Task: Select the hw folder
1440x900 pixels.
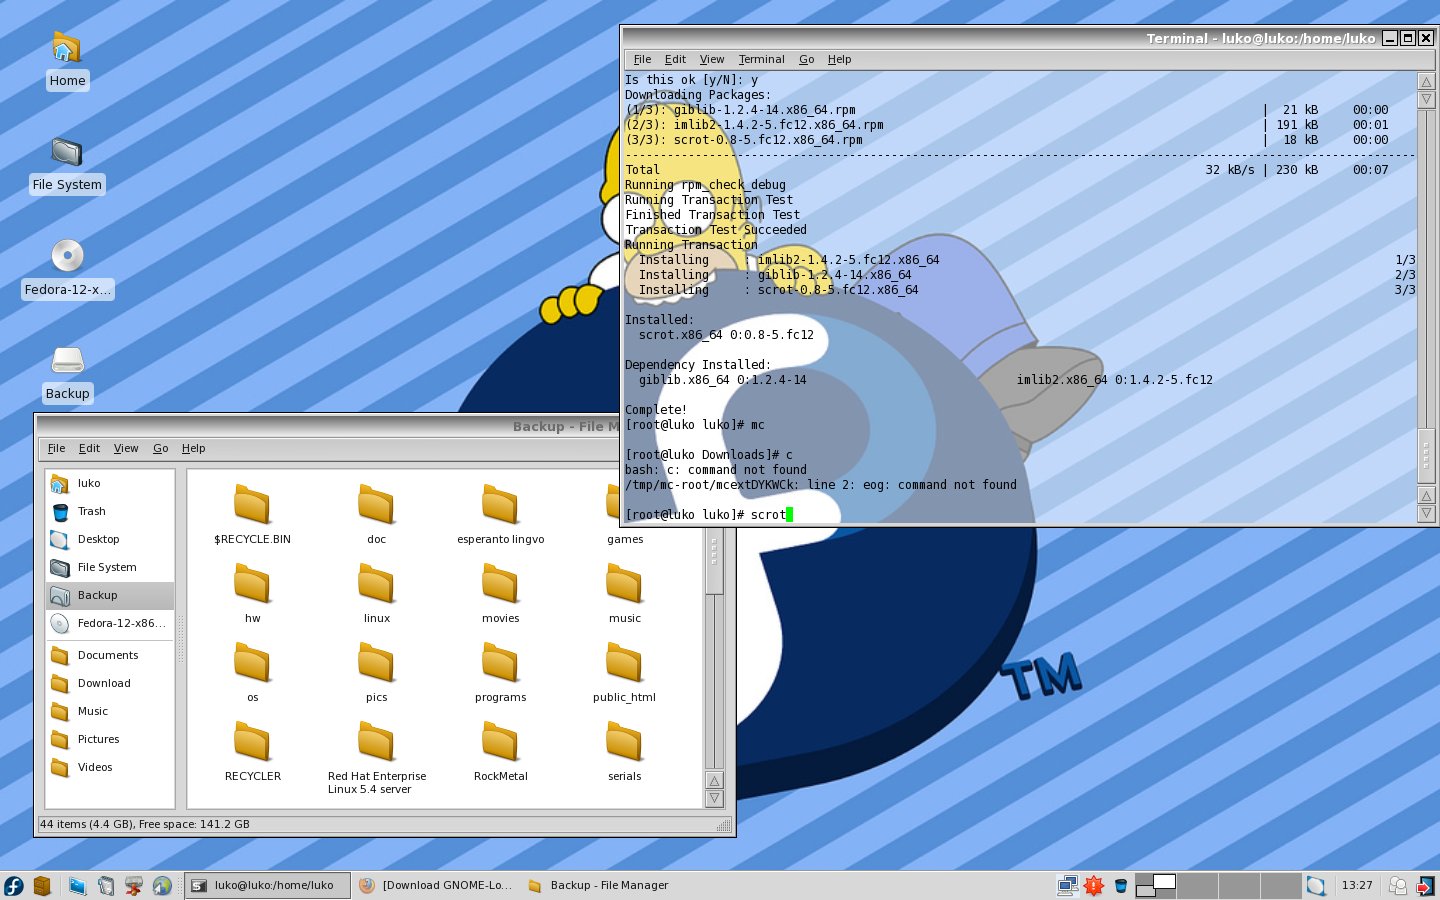Action: click(252, 593)
